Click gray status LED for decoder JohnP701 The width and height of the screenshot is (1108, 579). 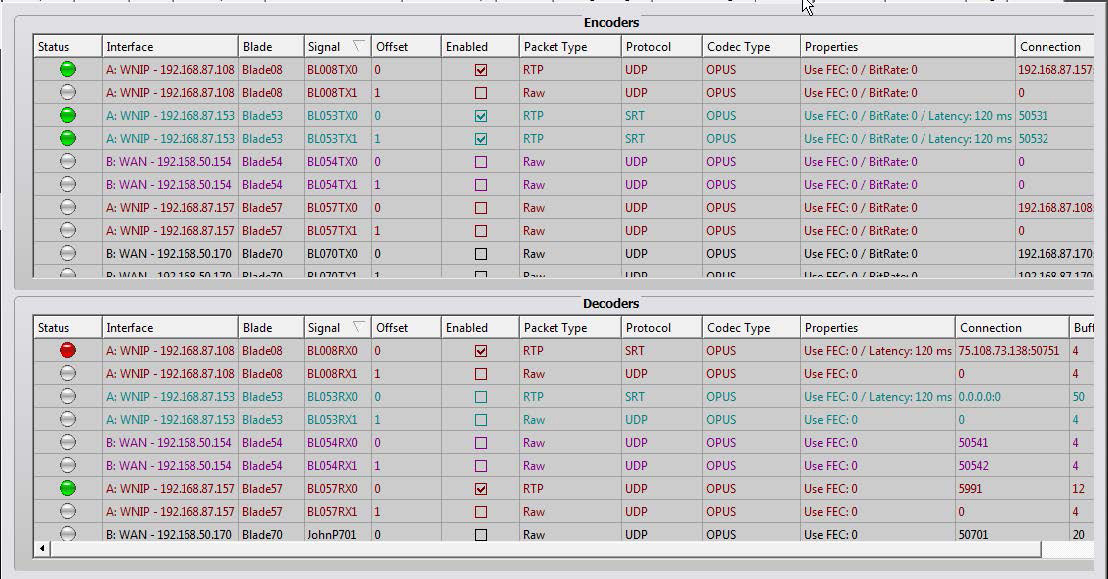click(68, 534)
